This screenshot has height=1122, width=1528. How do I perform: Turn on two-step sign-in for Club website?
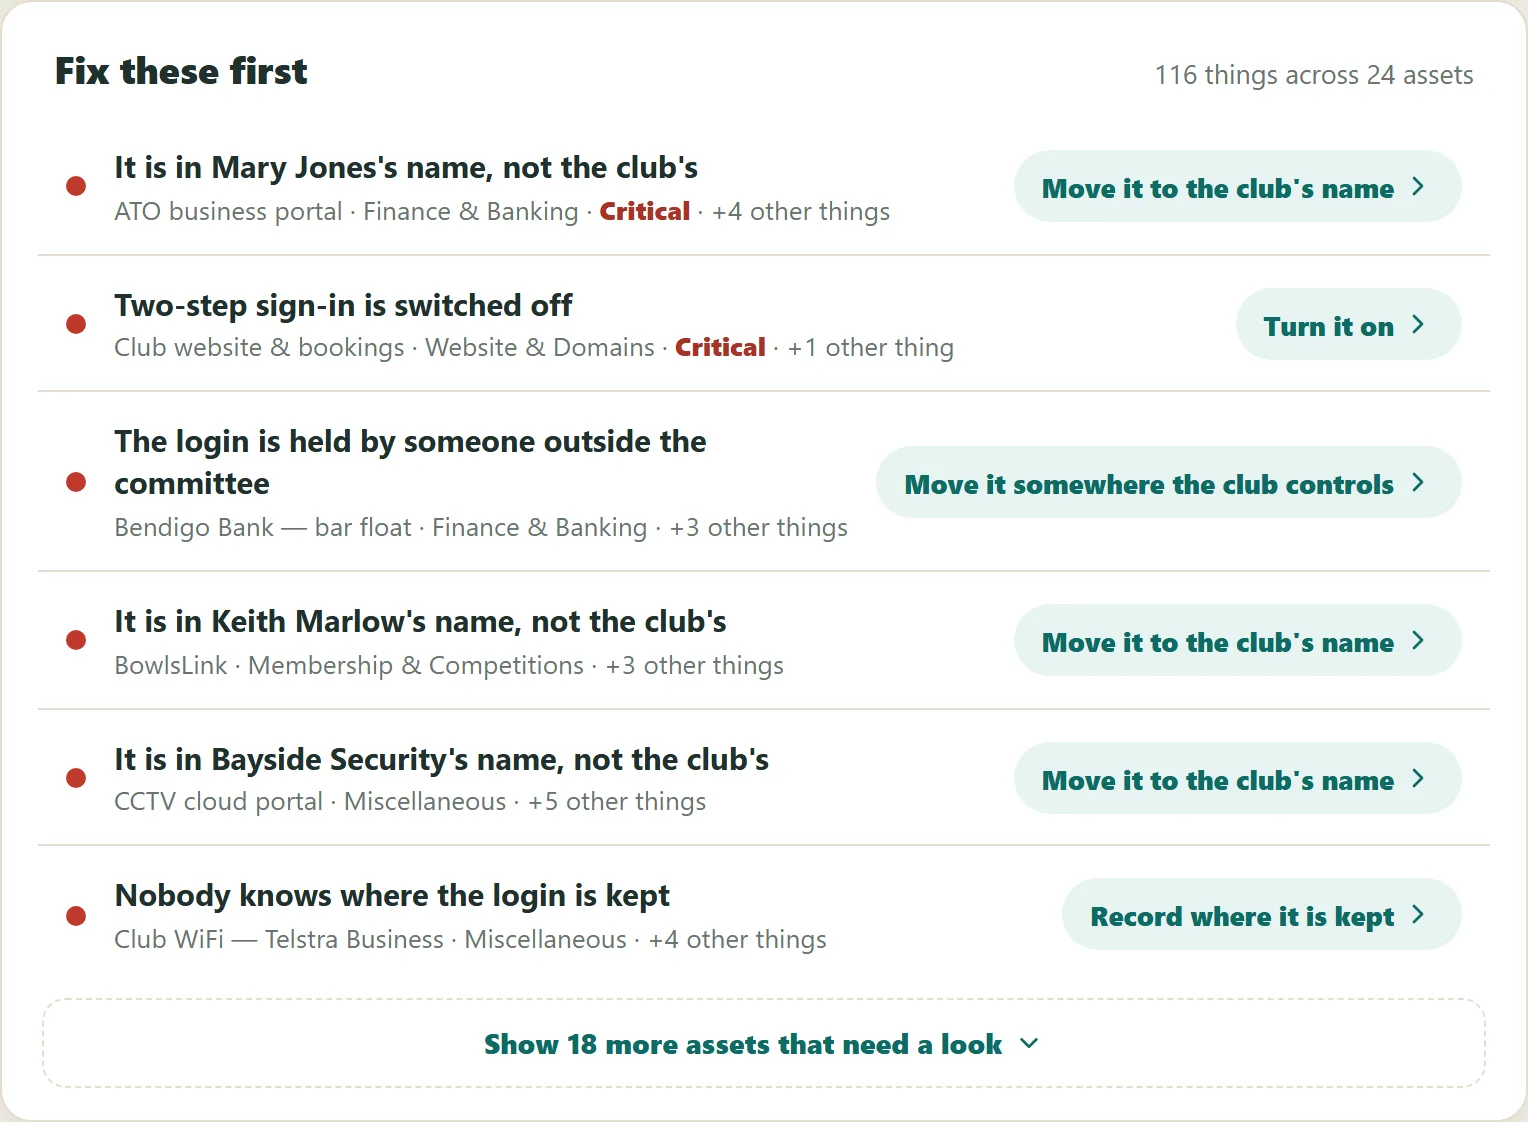click(1349, 325)
